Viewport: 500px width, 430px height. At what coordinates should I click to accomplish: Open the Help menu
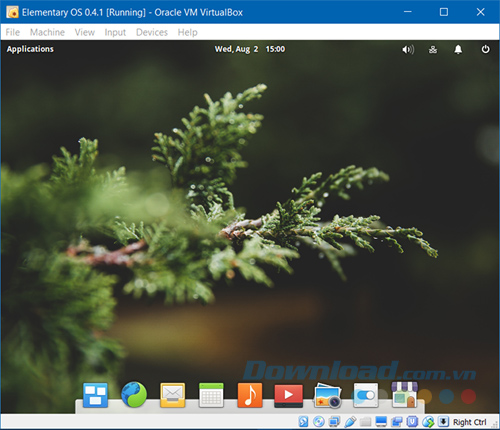[x=187, y=32]
